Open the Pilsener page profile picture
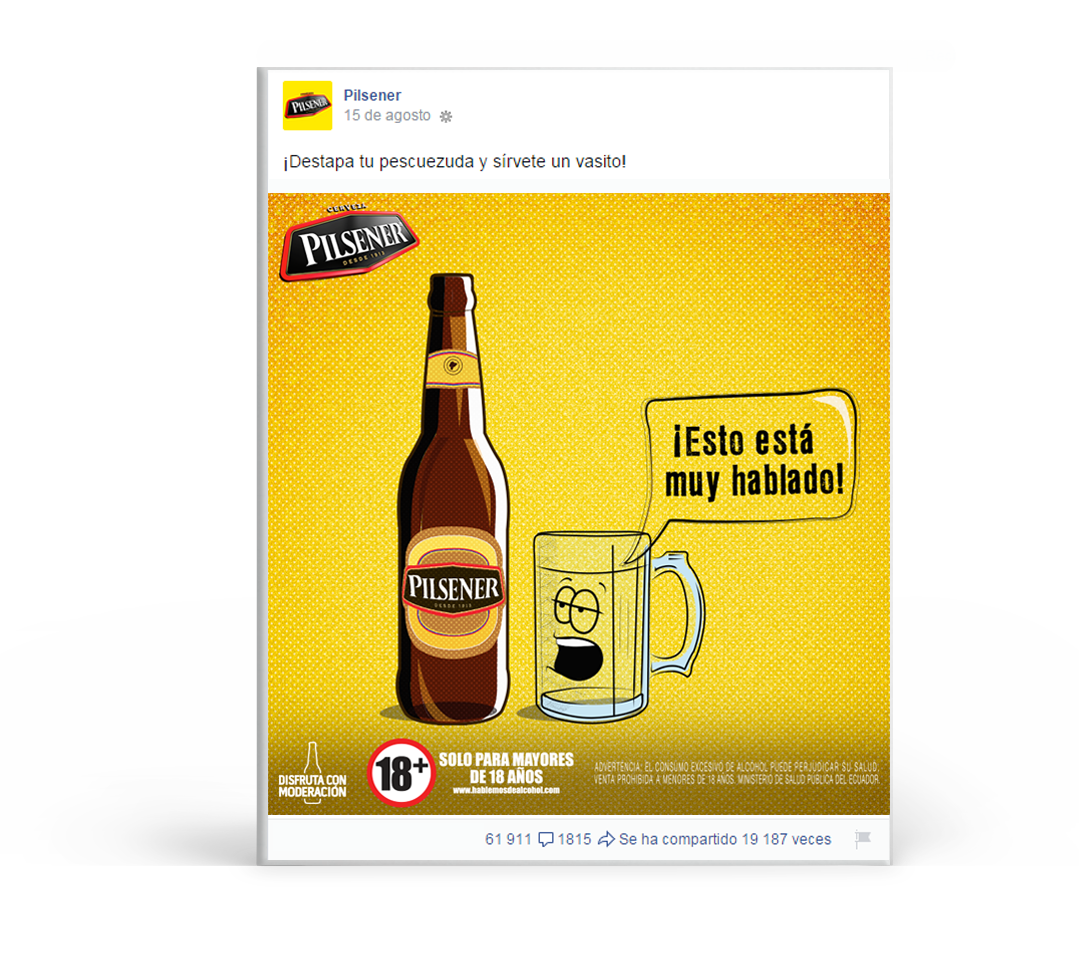Viewport: 1079px width, 960px height. point(307,105)
